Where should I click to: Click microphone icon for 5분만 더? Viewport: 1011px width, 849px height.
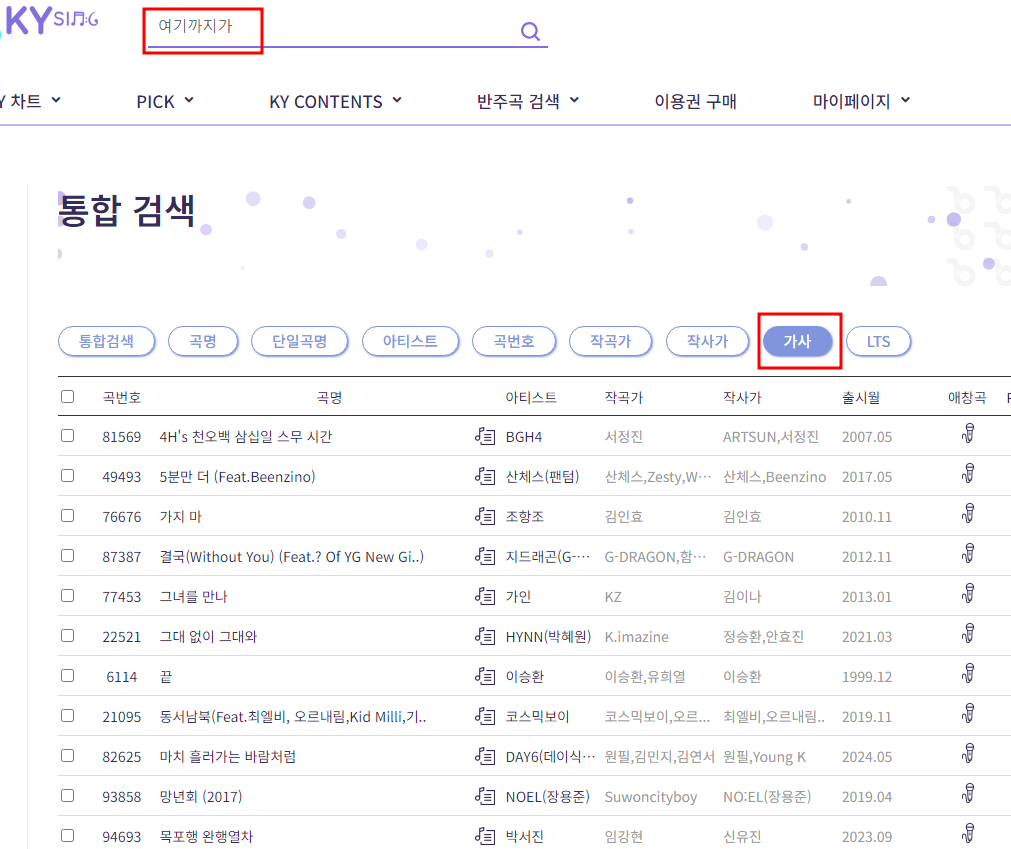(x=967, y=475)
